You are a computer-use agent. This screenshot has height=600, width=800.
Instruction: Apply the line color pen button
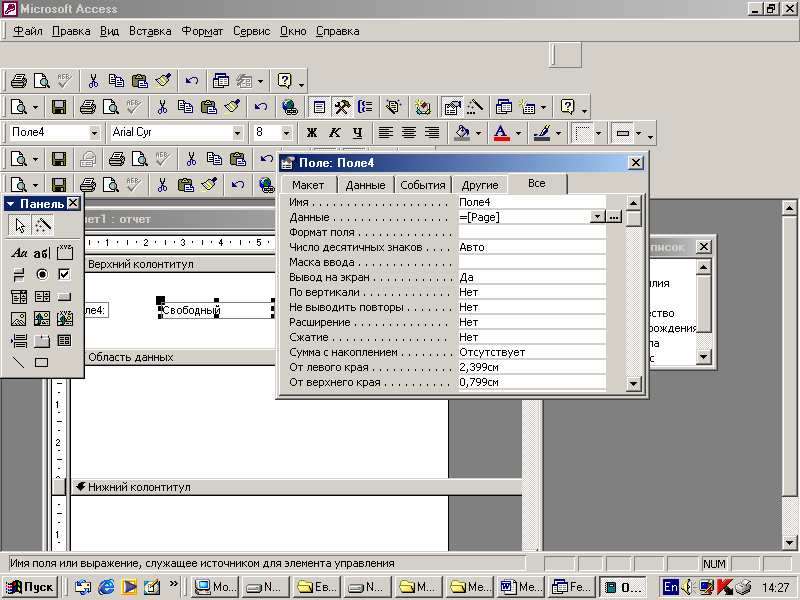coord(542,133)
